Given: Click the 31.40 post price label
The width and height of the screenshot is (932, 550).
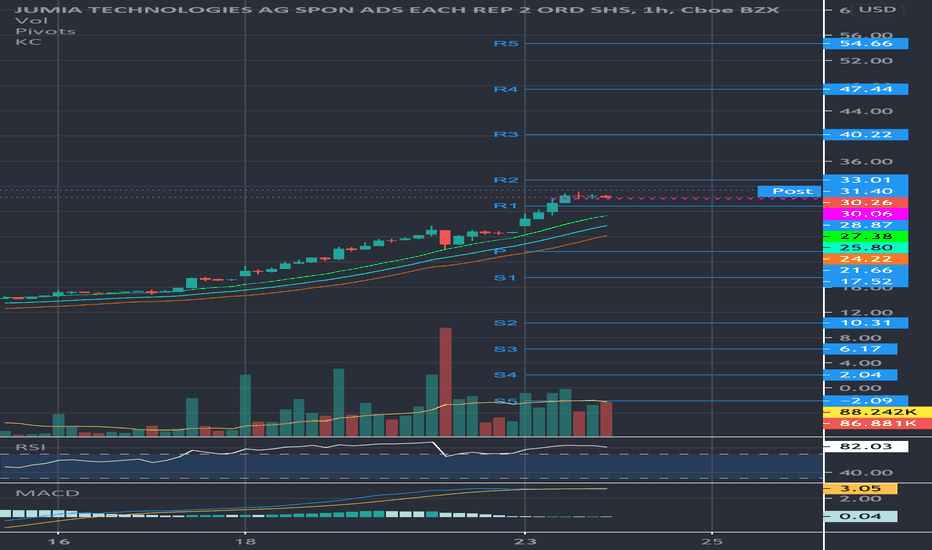Looking at the screenshot, I should pyautogui.click(x=865, y=191).
